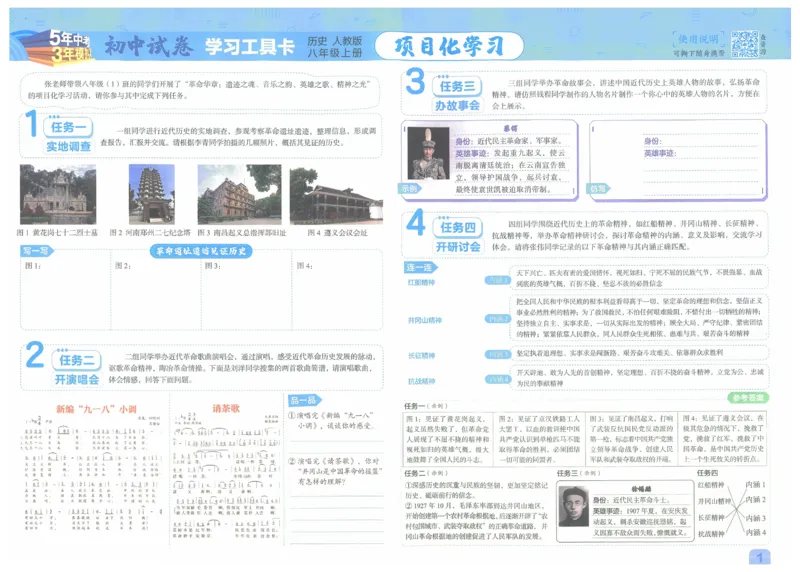Click the 开研讨会 label
The image size is (800, 572).
pos(458,247)
